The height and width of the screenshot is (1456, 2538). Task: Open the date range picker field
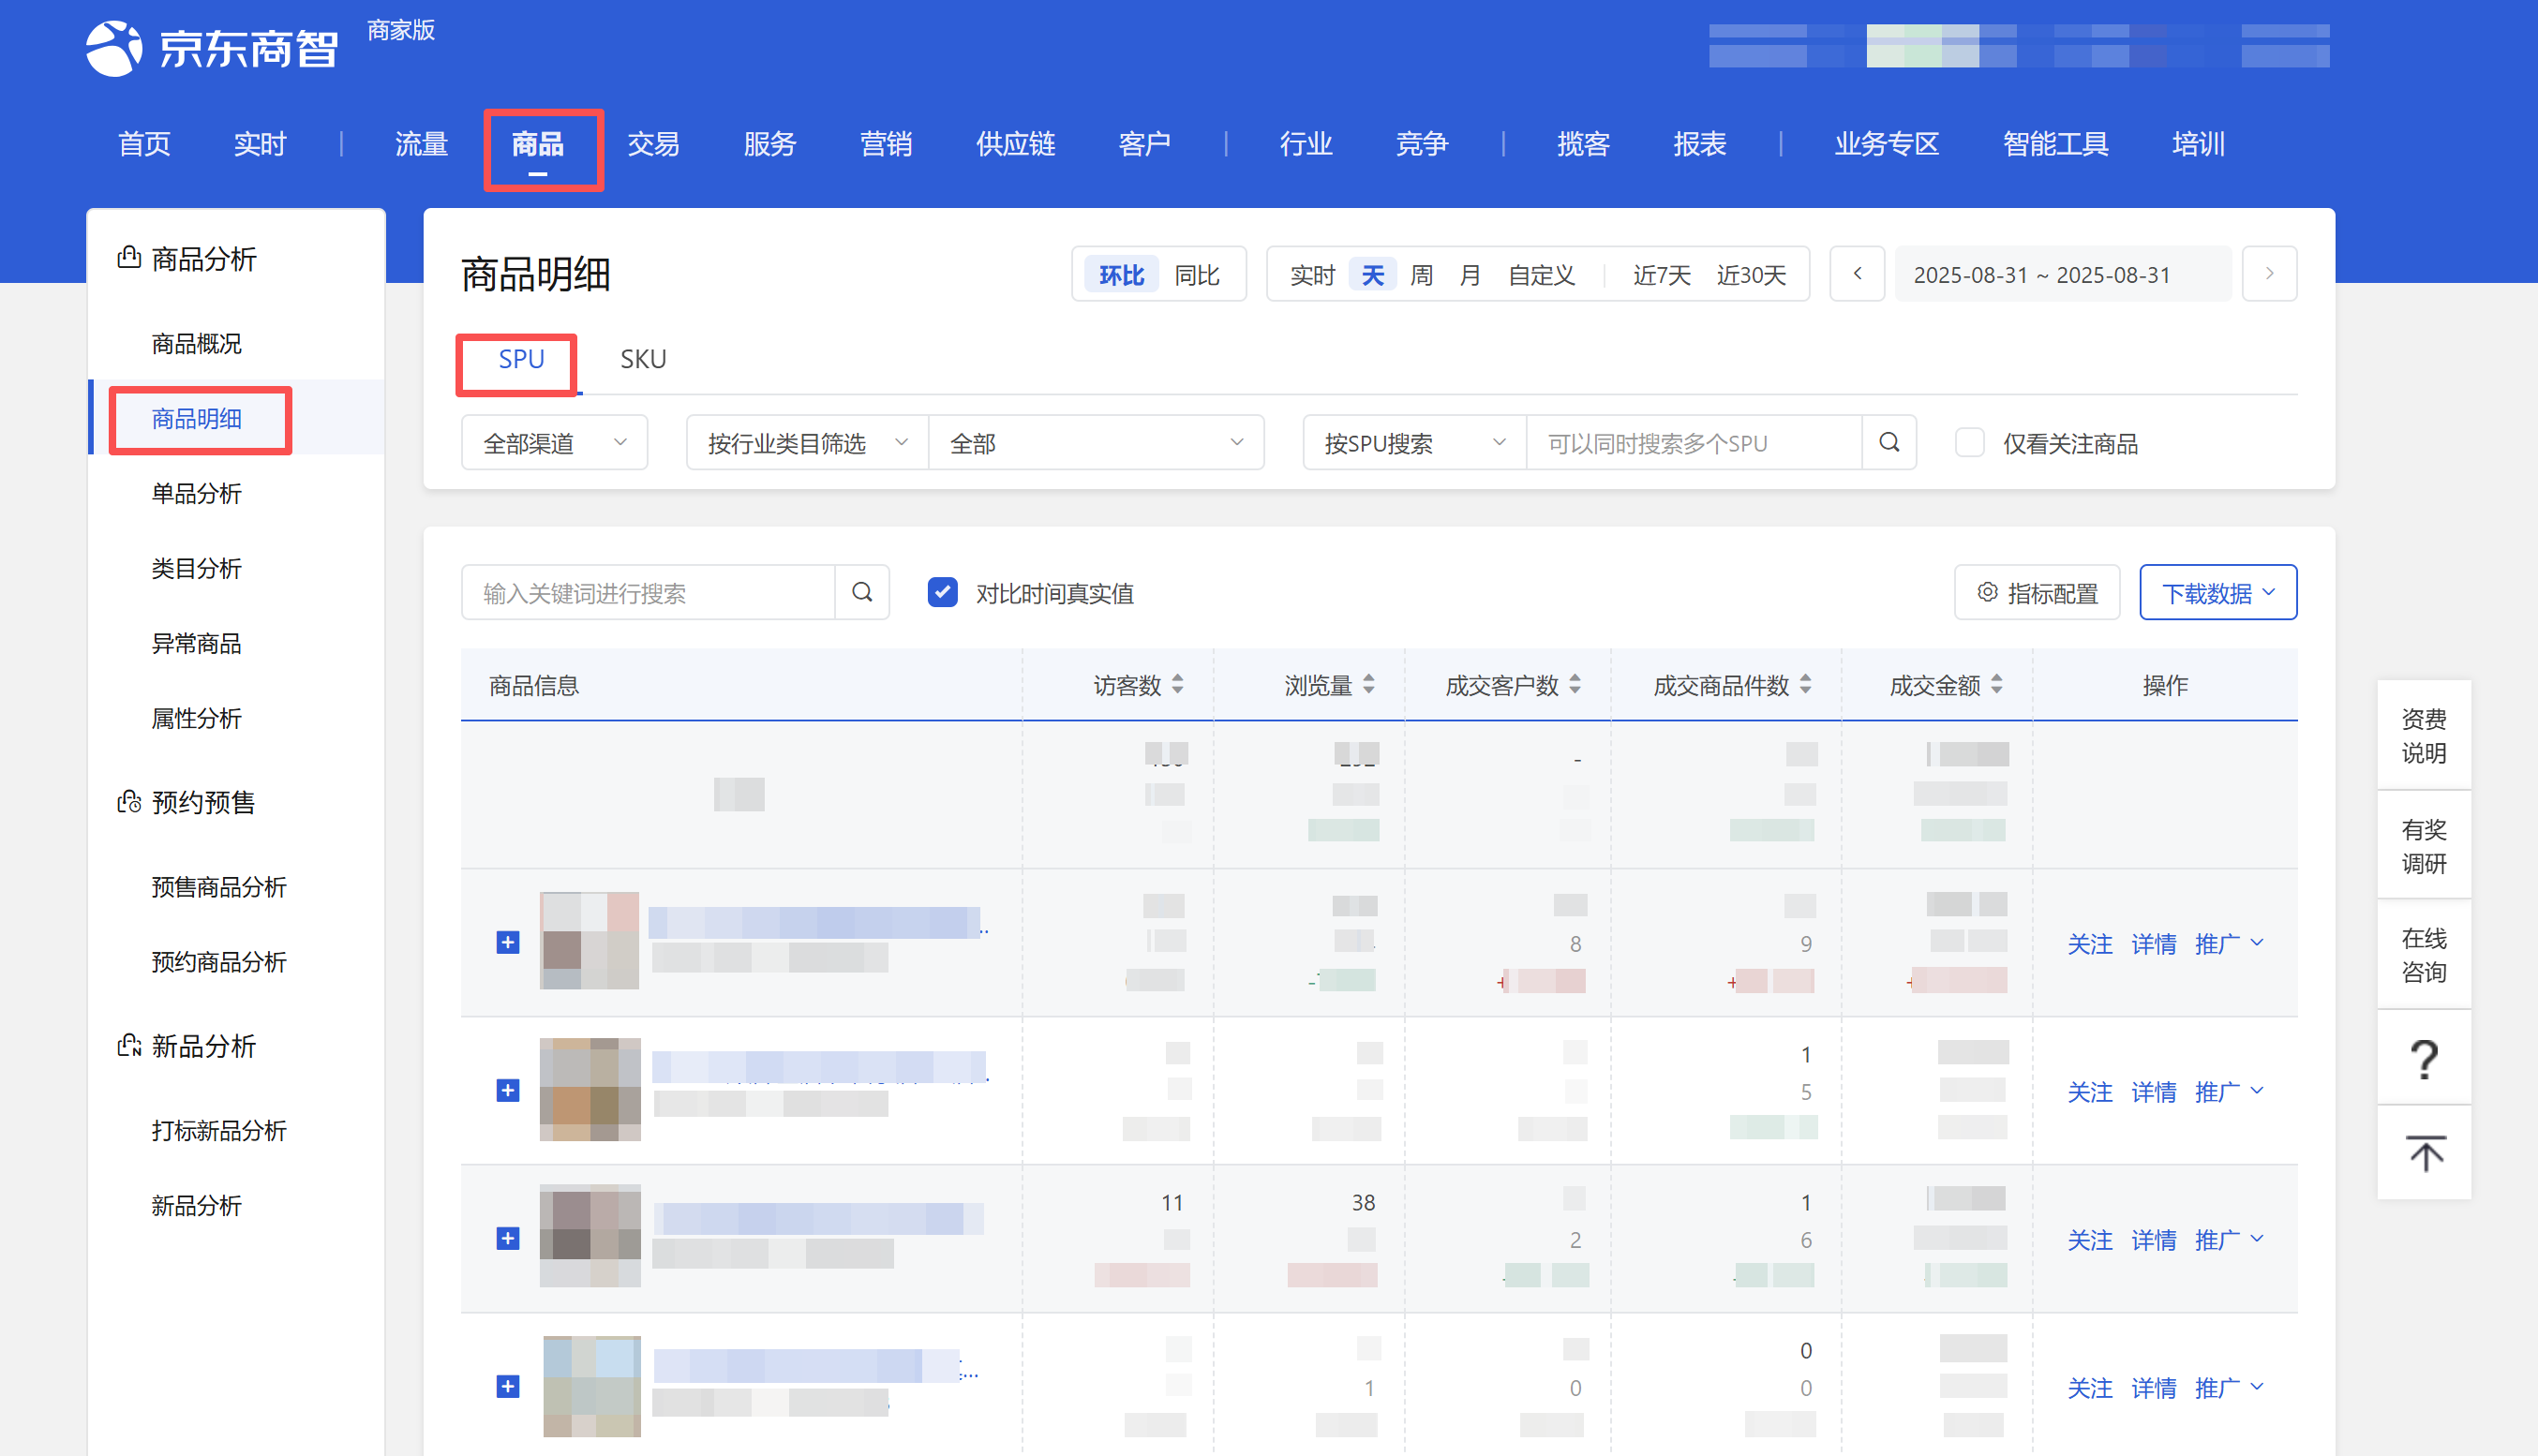[2062, 273]
